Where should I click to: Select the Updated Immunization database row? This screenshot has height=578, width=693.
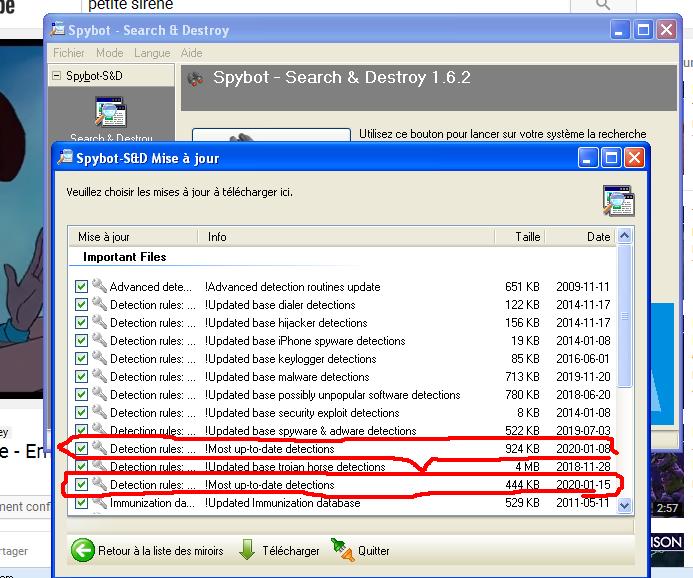pyautogui.click(x=342, y=503)
